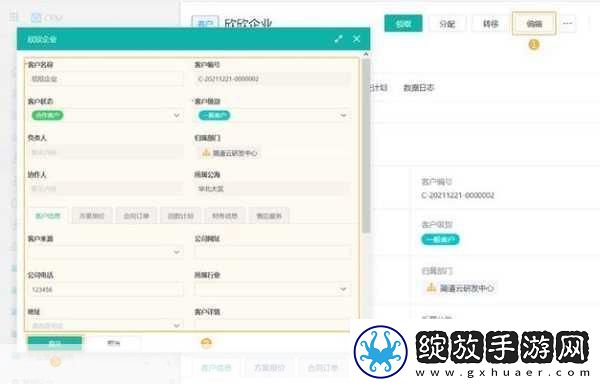
Task: Click the 客户编号 field in dialog
Action: 272,79
